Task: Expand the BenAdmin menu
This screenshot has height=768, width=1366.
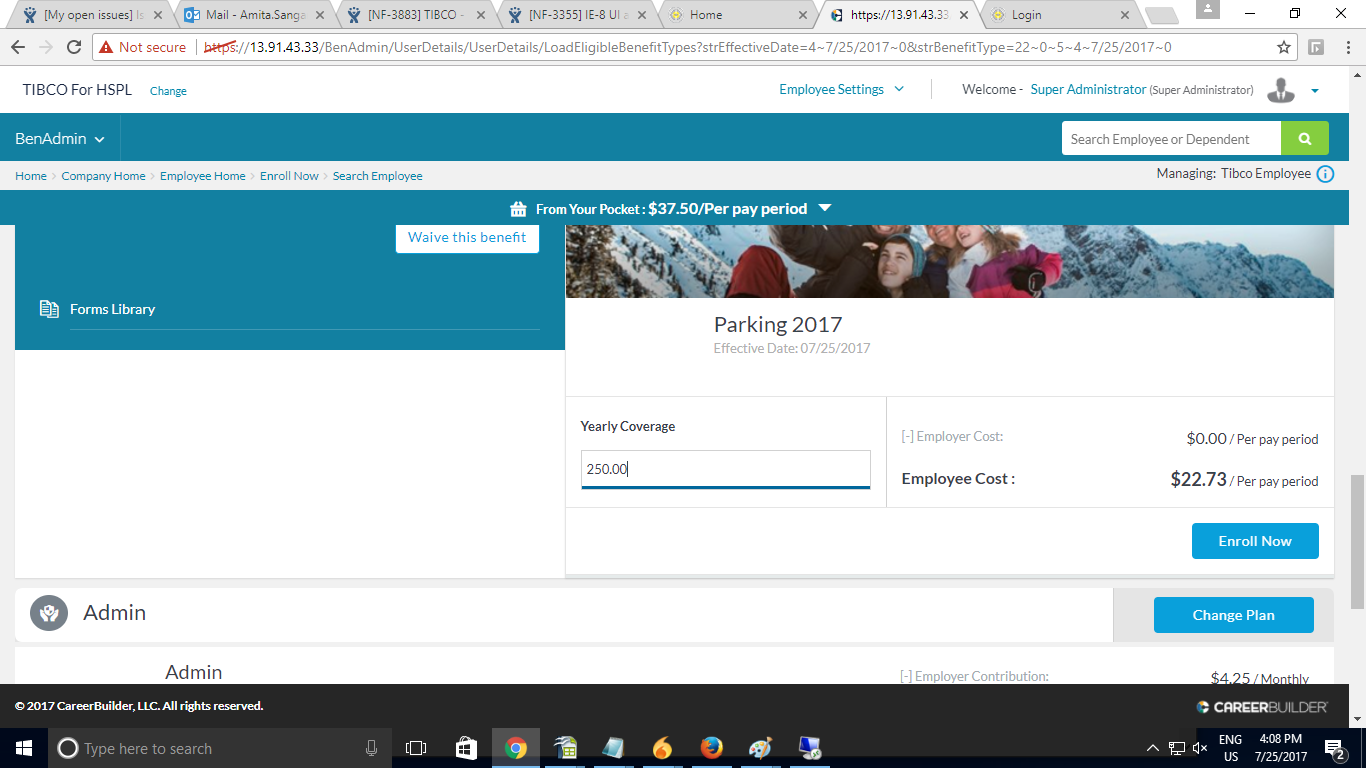Action: click(x=60, y=139)
